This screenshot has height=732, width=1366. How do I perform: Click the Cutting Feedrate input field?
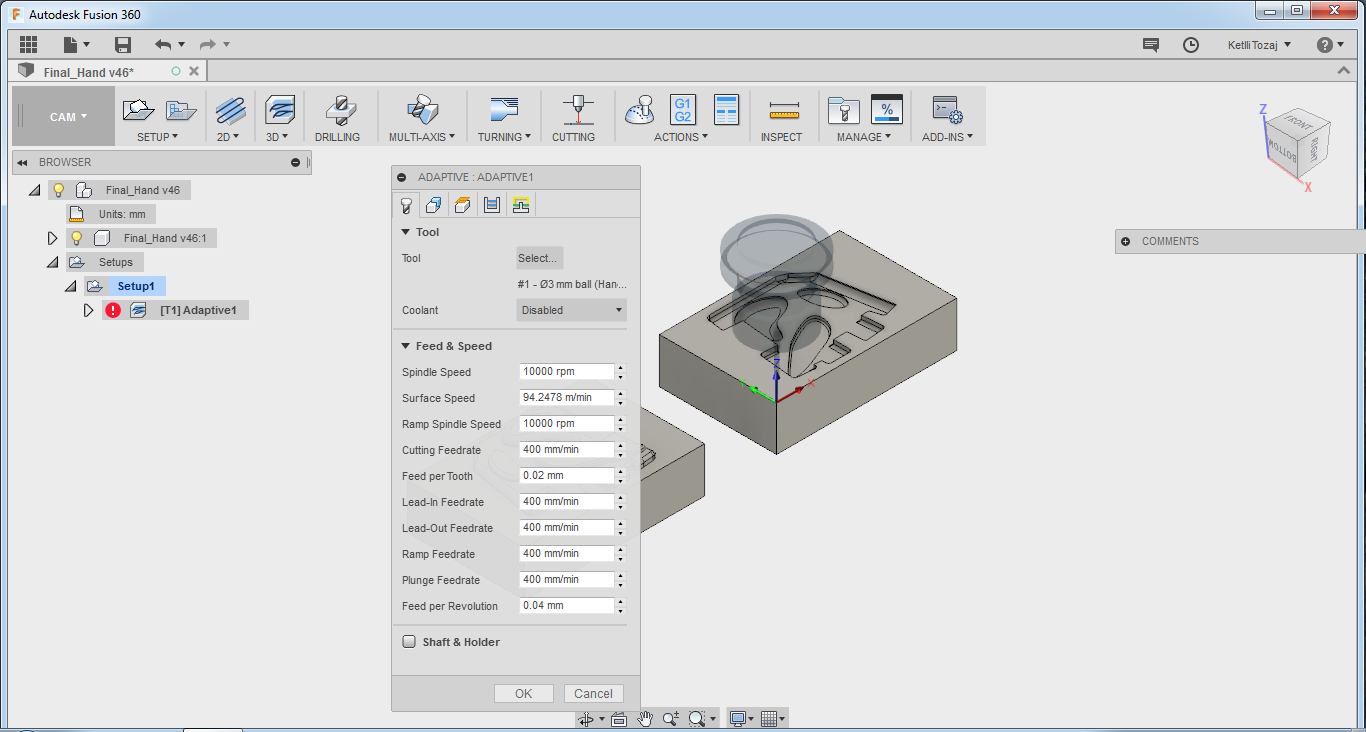tap(566, 449)
